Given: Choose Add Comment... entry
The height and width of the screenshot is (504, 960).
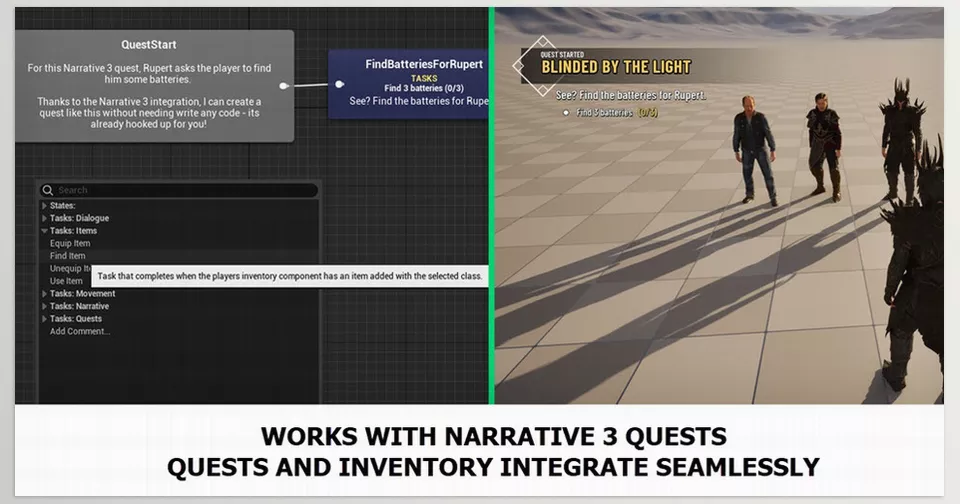Looking at the screenshot, I should pyautogui.click(x=80, y=331).
